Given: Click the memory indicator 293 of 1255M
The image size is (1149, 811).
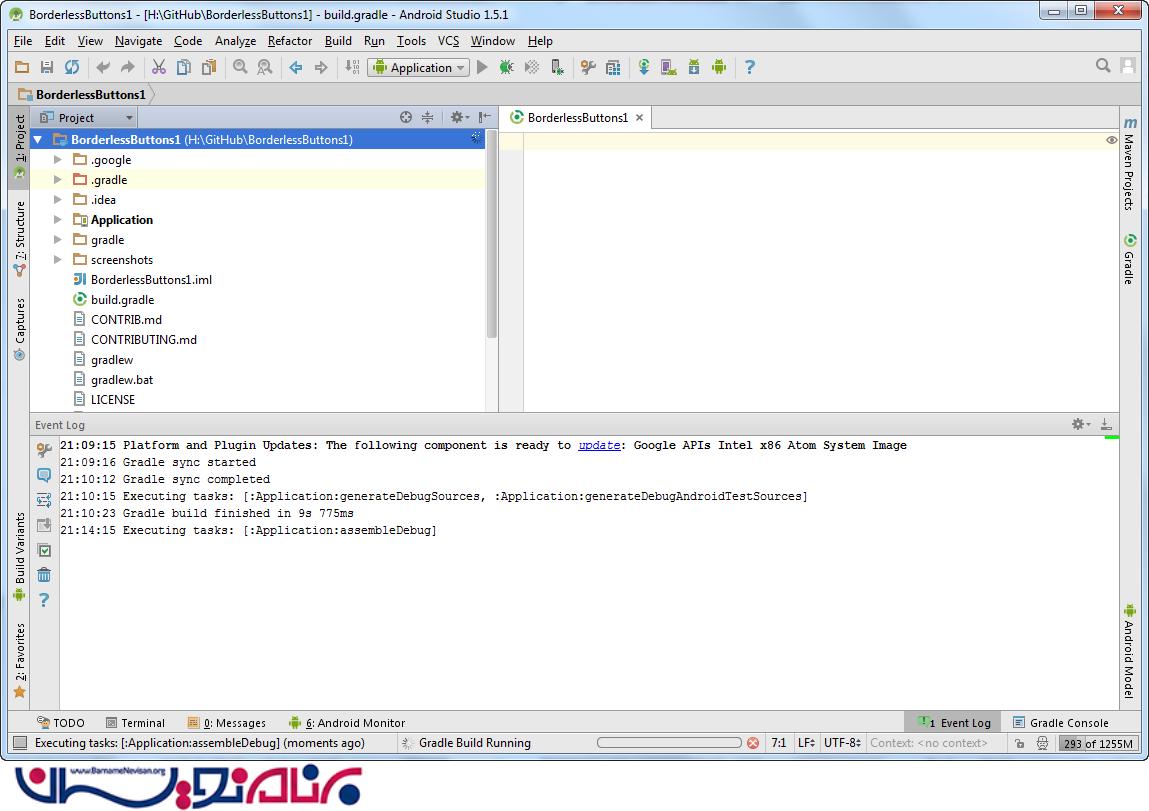Looking at the screenshot, I should pyautogui.click(x=1098, y=744).
